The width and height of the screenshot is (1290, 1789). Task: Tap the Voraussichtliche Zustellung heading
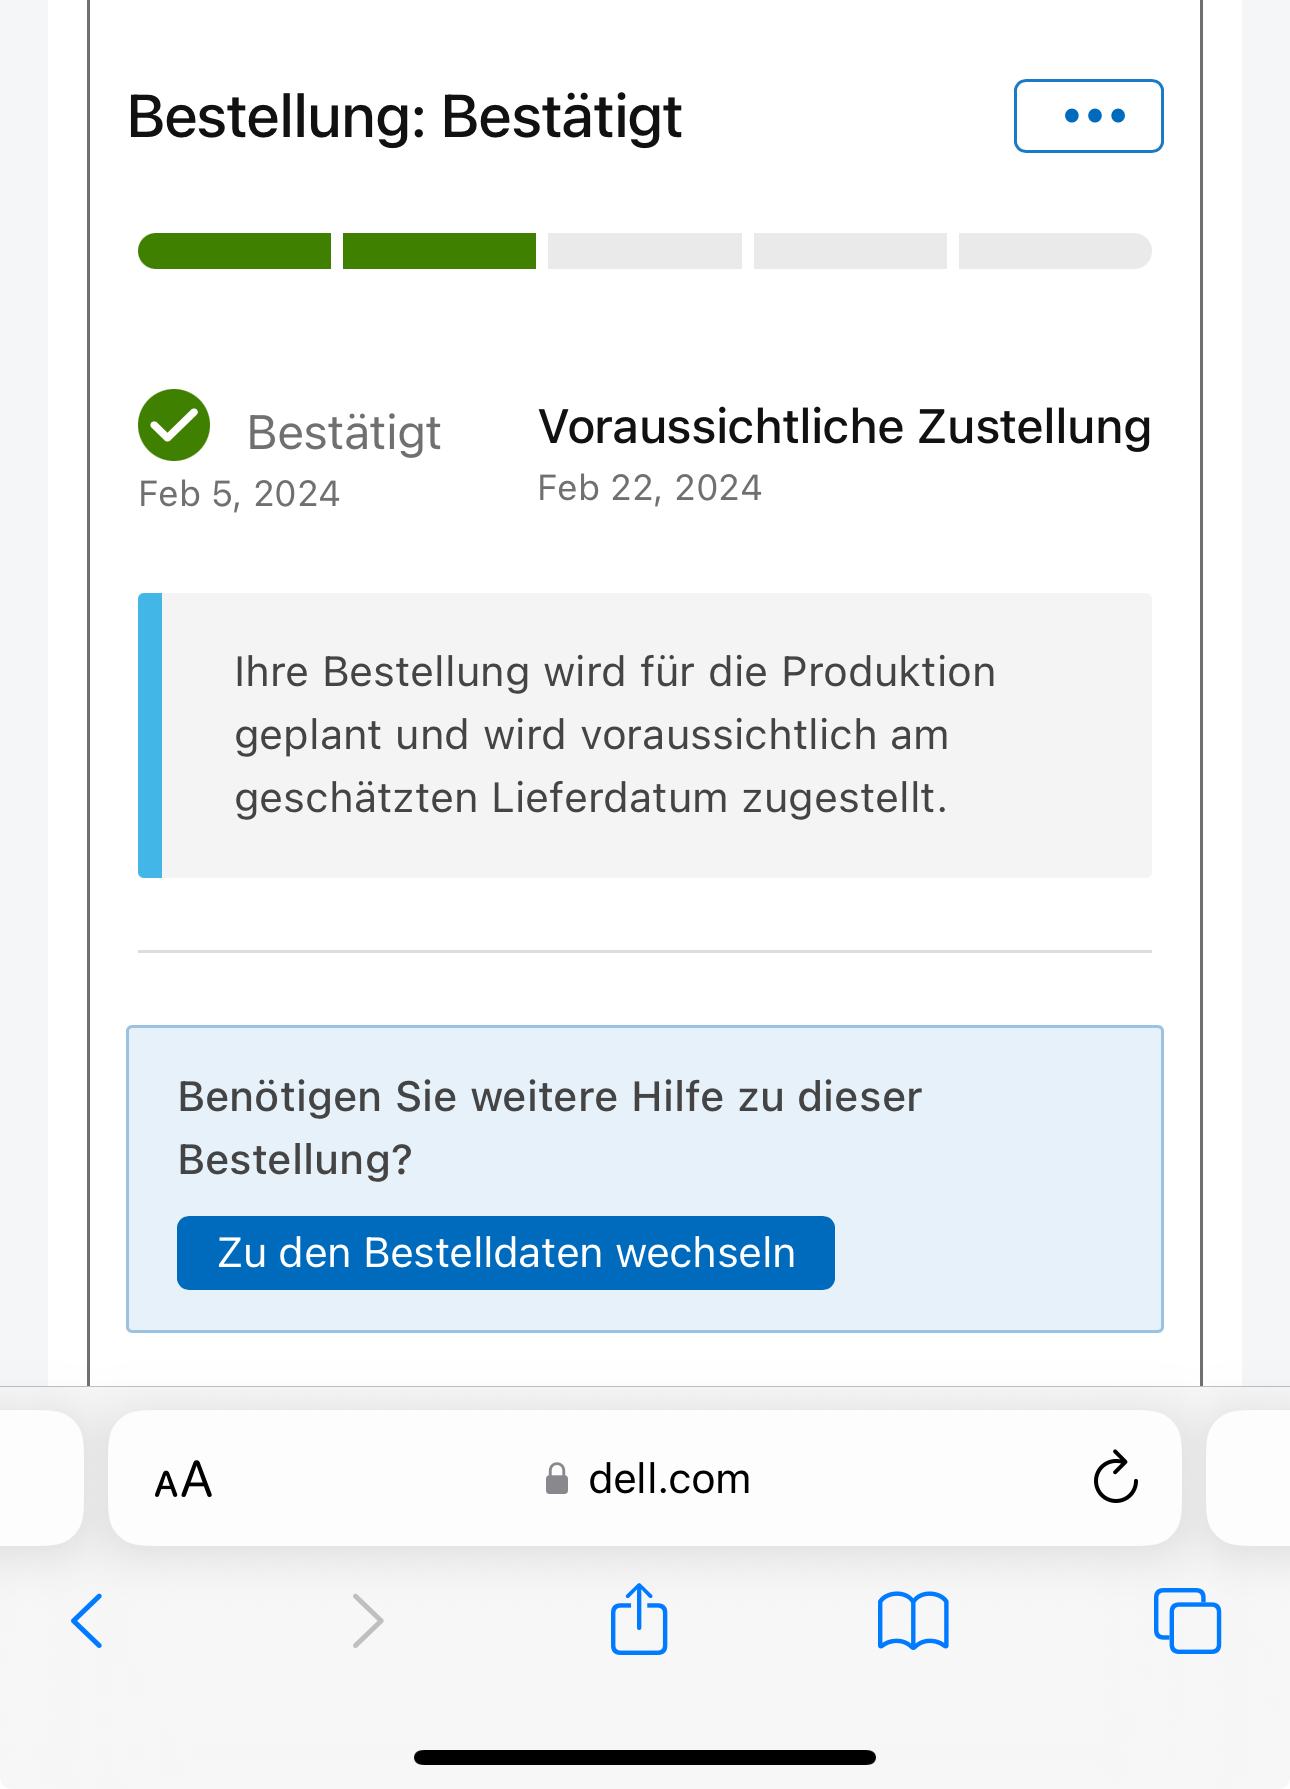[x=844, y=427]
